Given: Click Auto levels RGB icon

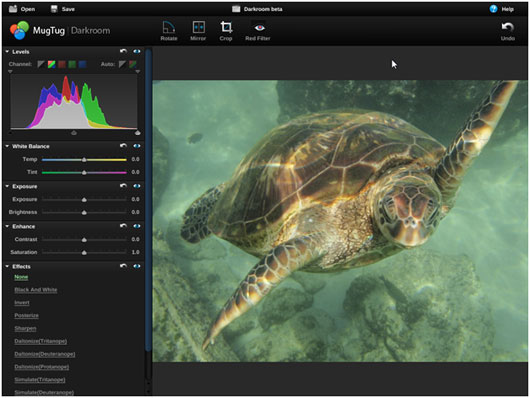Looking at the screenshot, I should point(133,64).
